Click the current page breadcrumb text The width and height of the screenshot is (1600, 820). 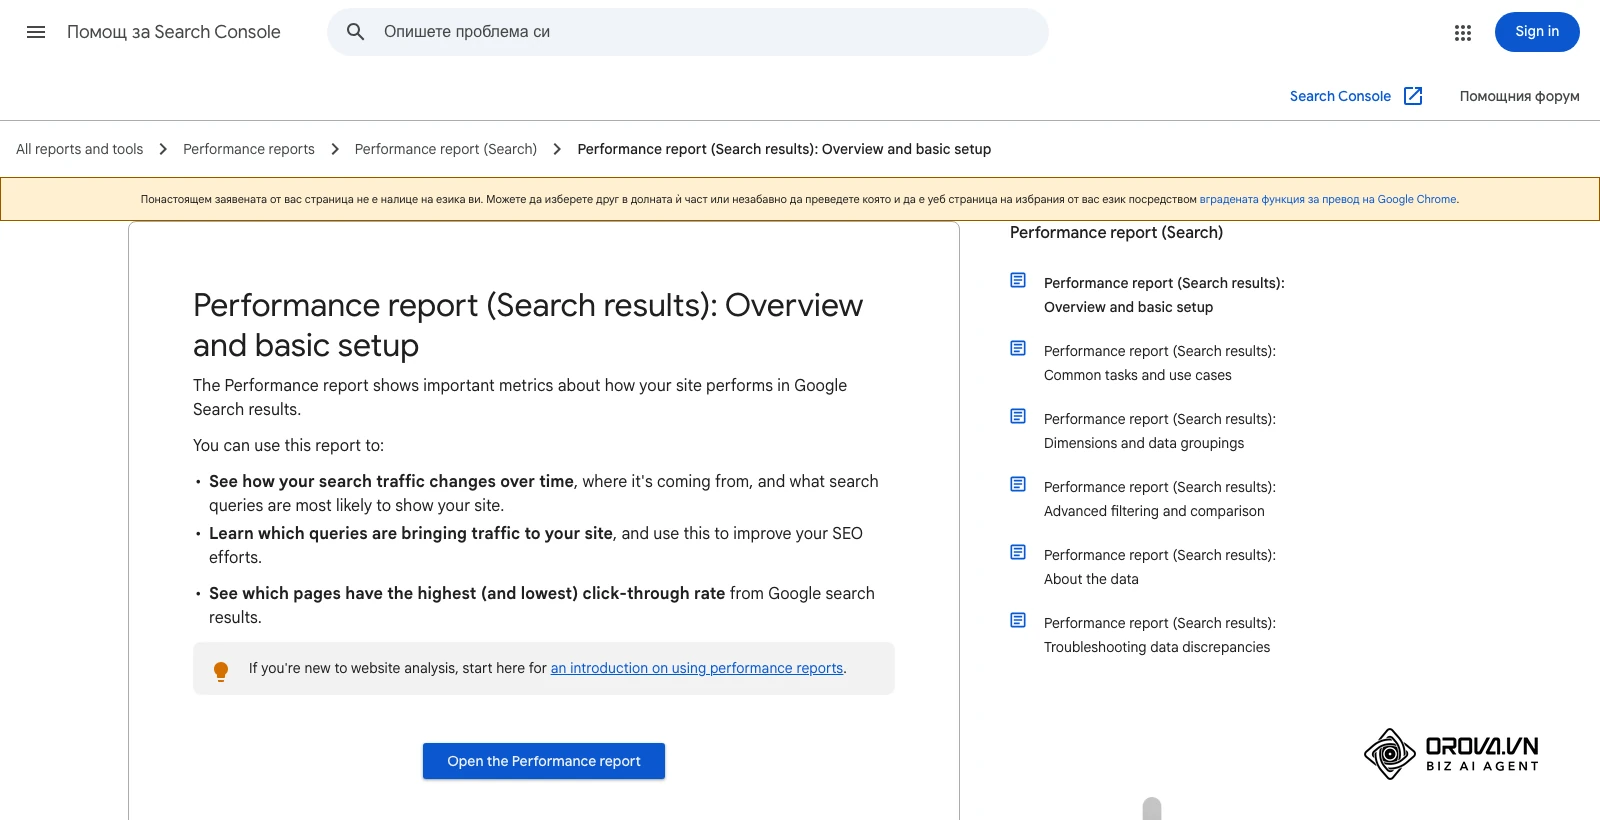[784, 149]
